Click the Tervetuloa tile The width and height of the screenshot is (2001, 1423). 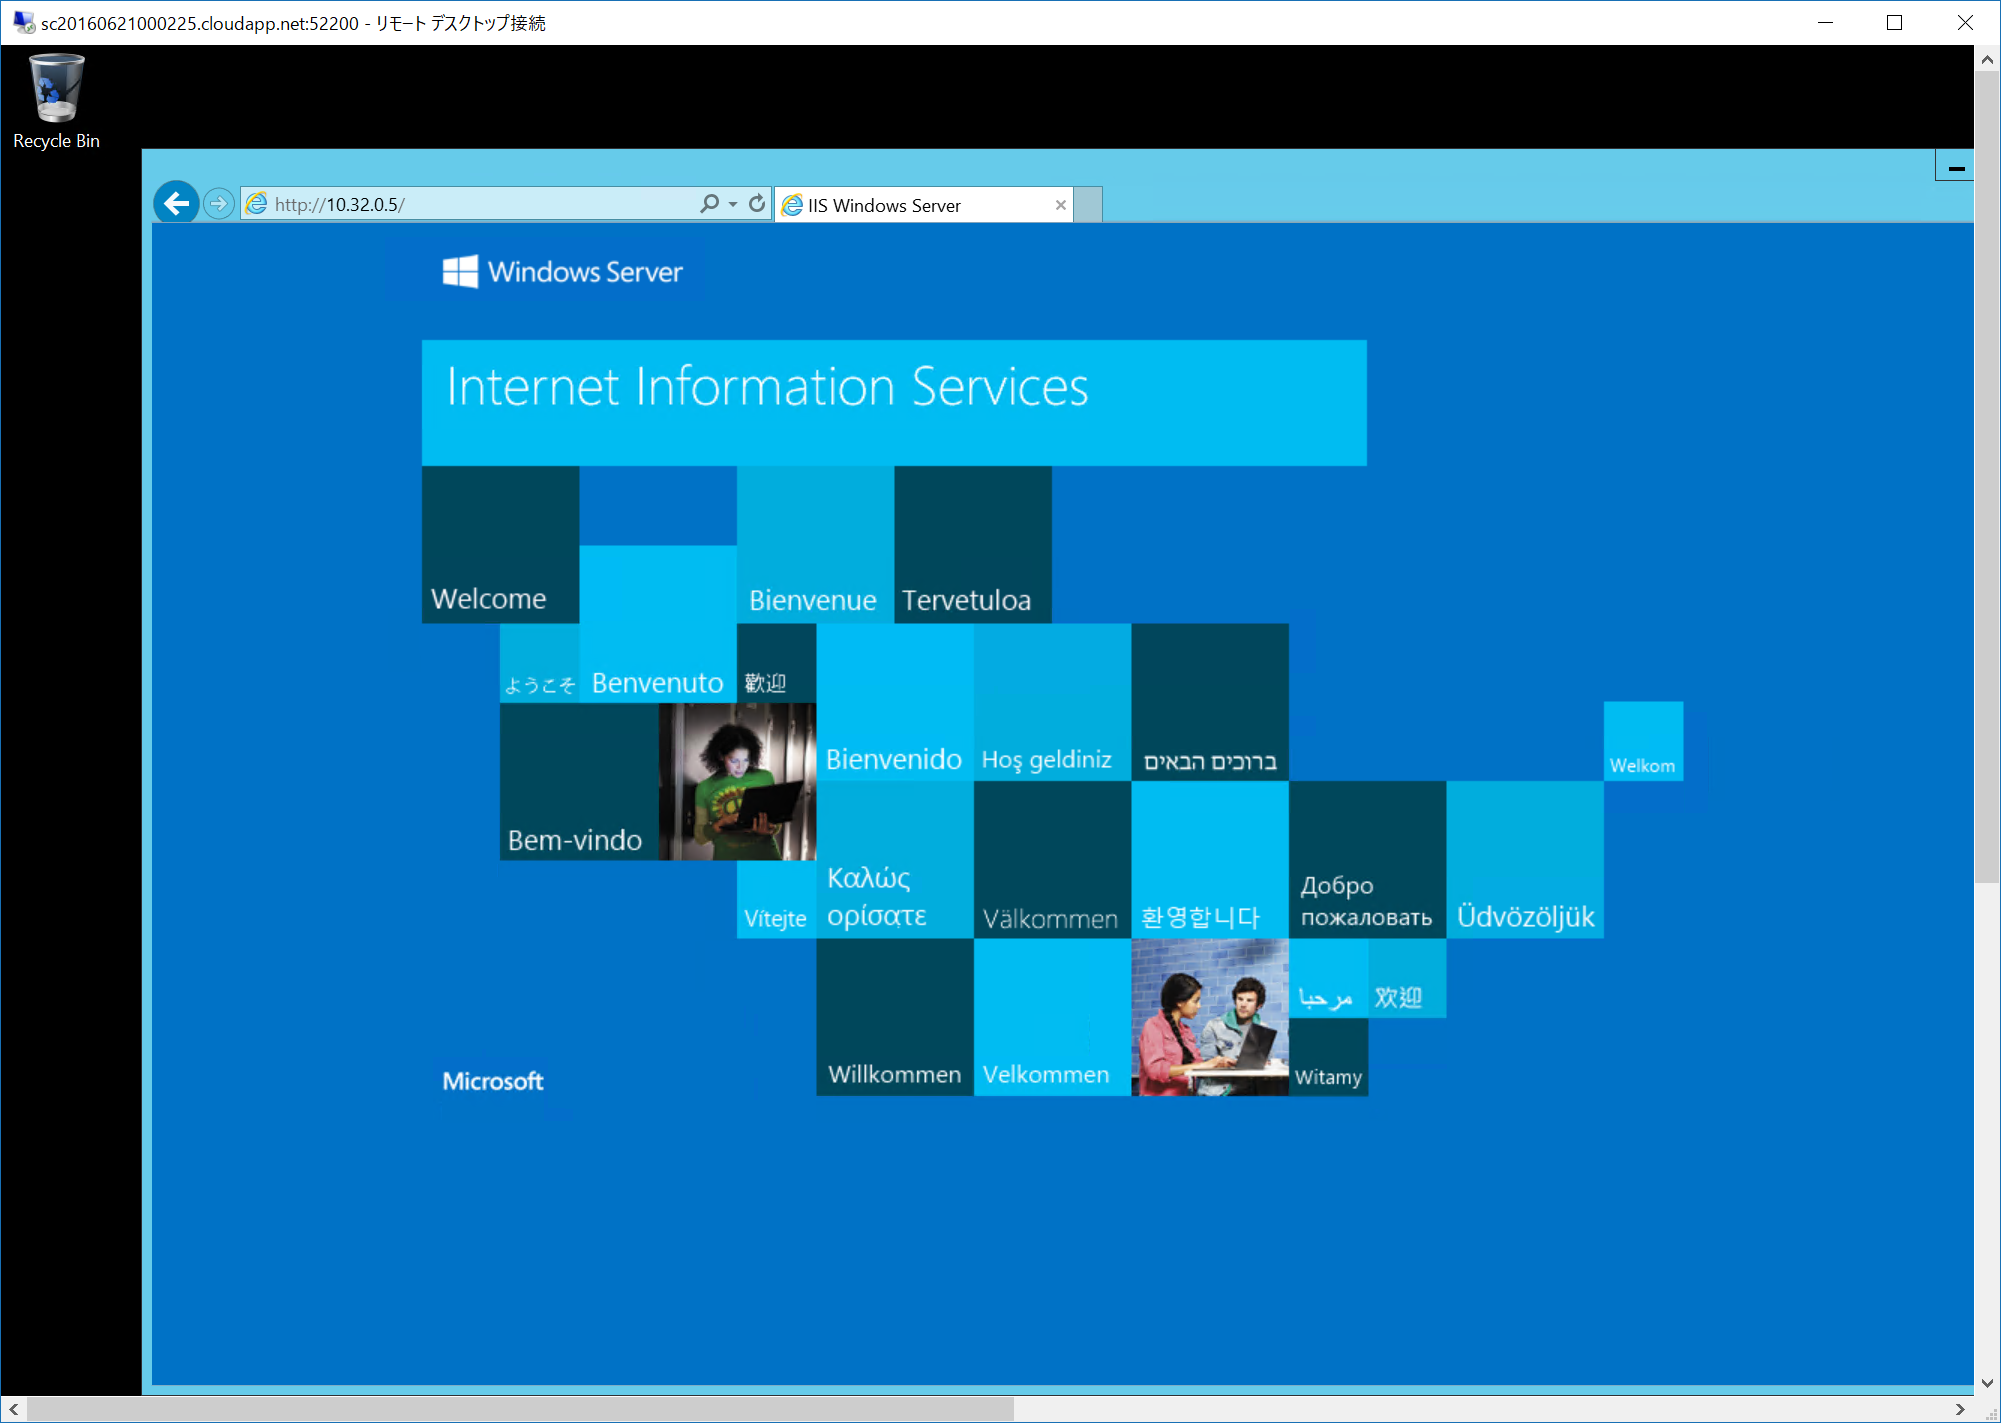(973, 545)
